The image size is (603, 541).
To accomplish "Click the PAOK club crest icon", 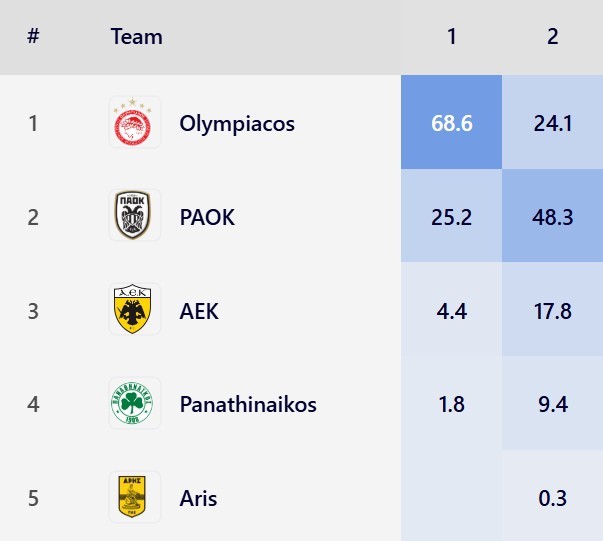I will pyautogui.click(x=134, y=216).
